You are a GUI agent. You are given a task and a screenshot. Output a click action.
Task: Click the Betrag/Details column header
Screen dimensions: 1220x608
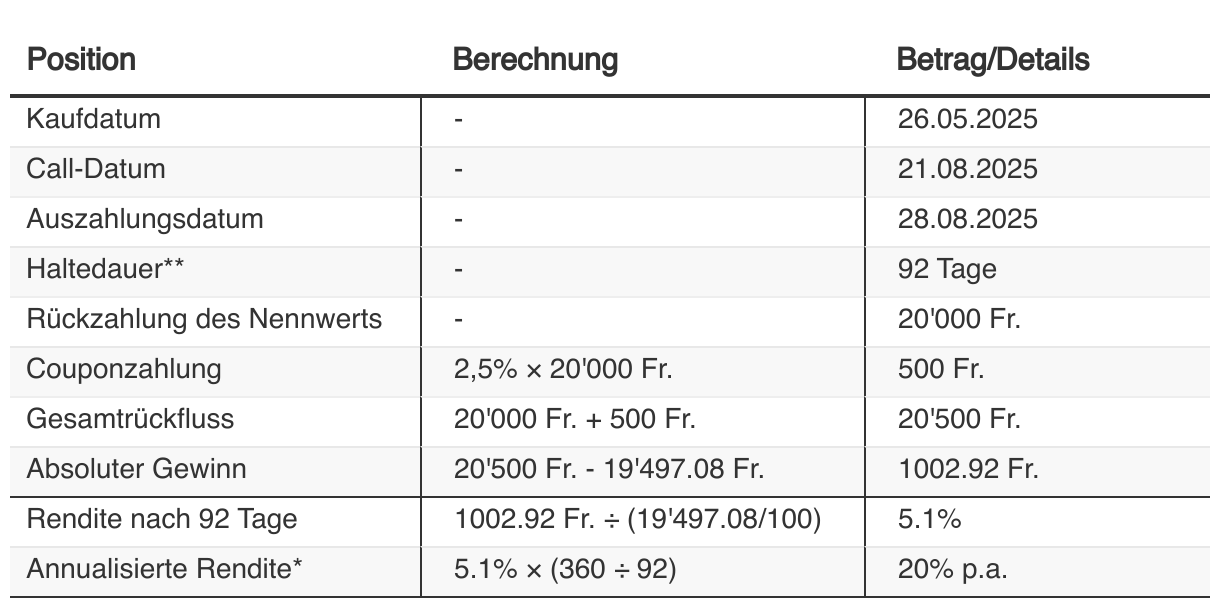(992, 60)
